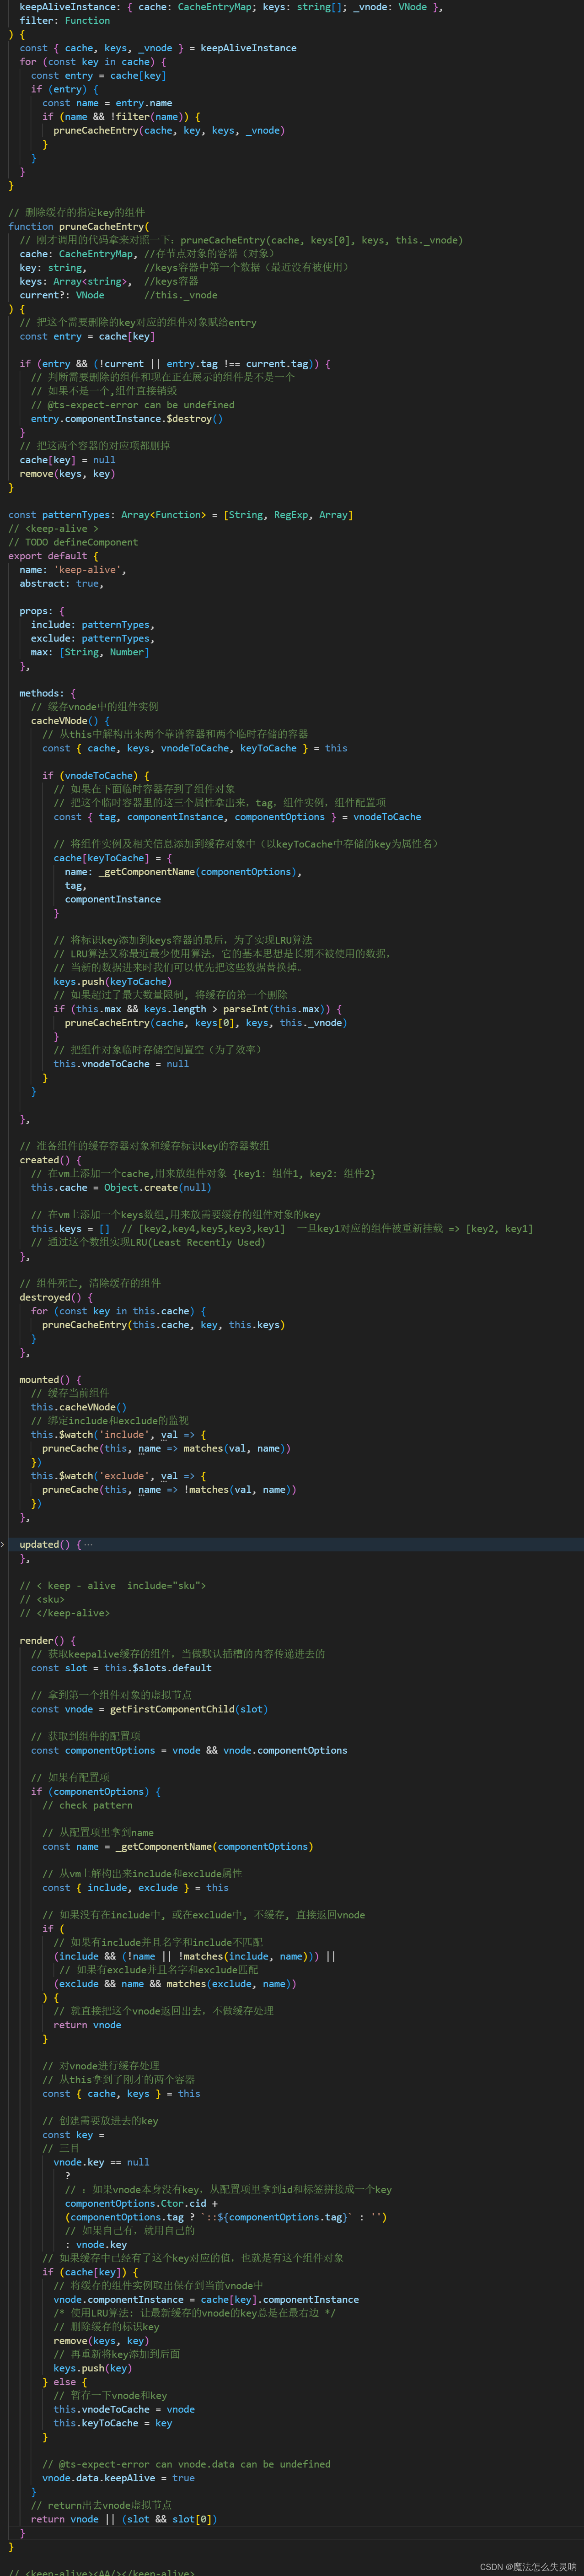The height and width of the screenshot is (2576, 584).
Task: Click the "methods: {" line
Action: pos(47,693)
